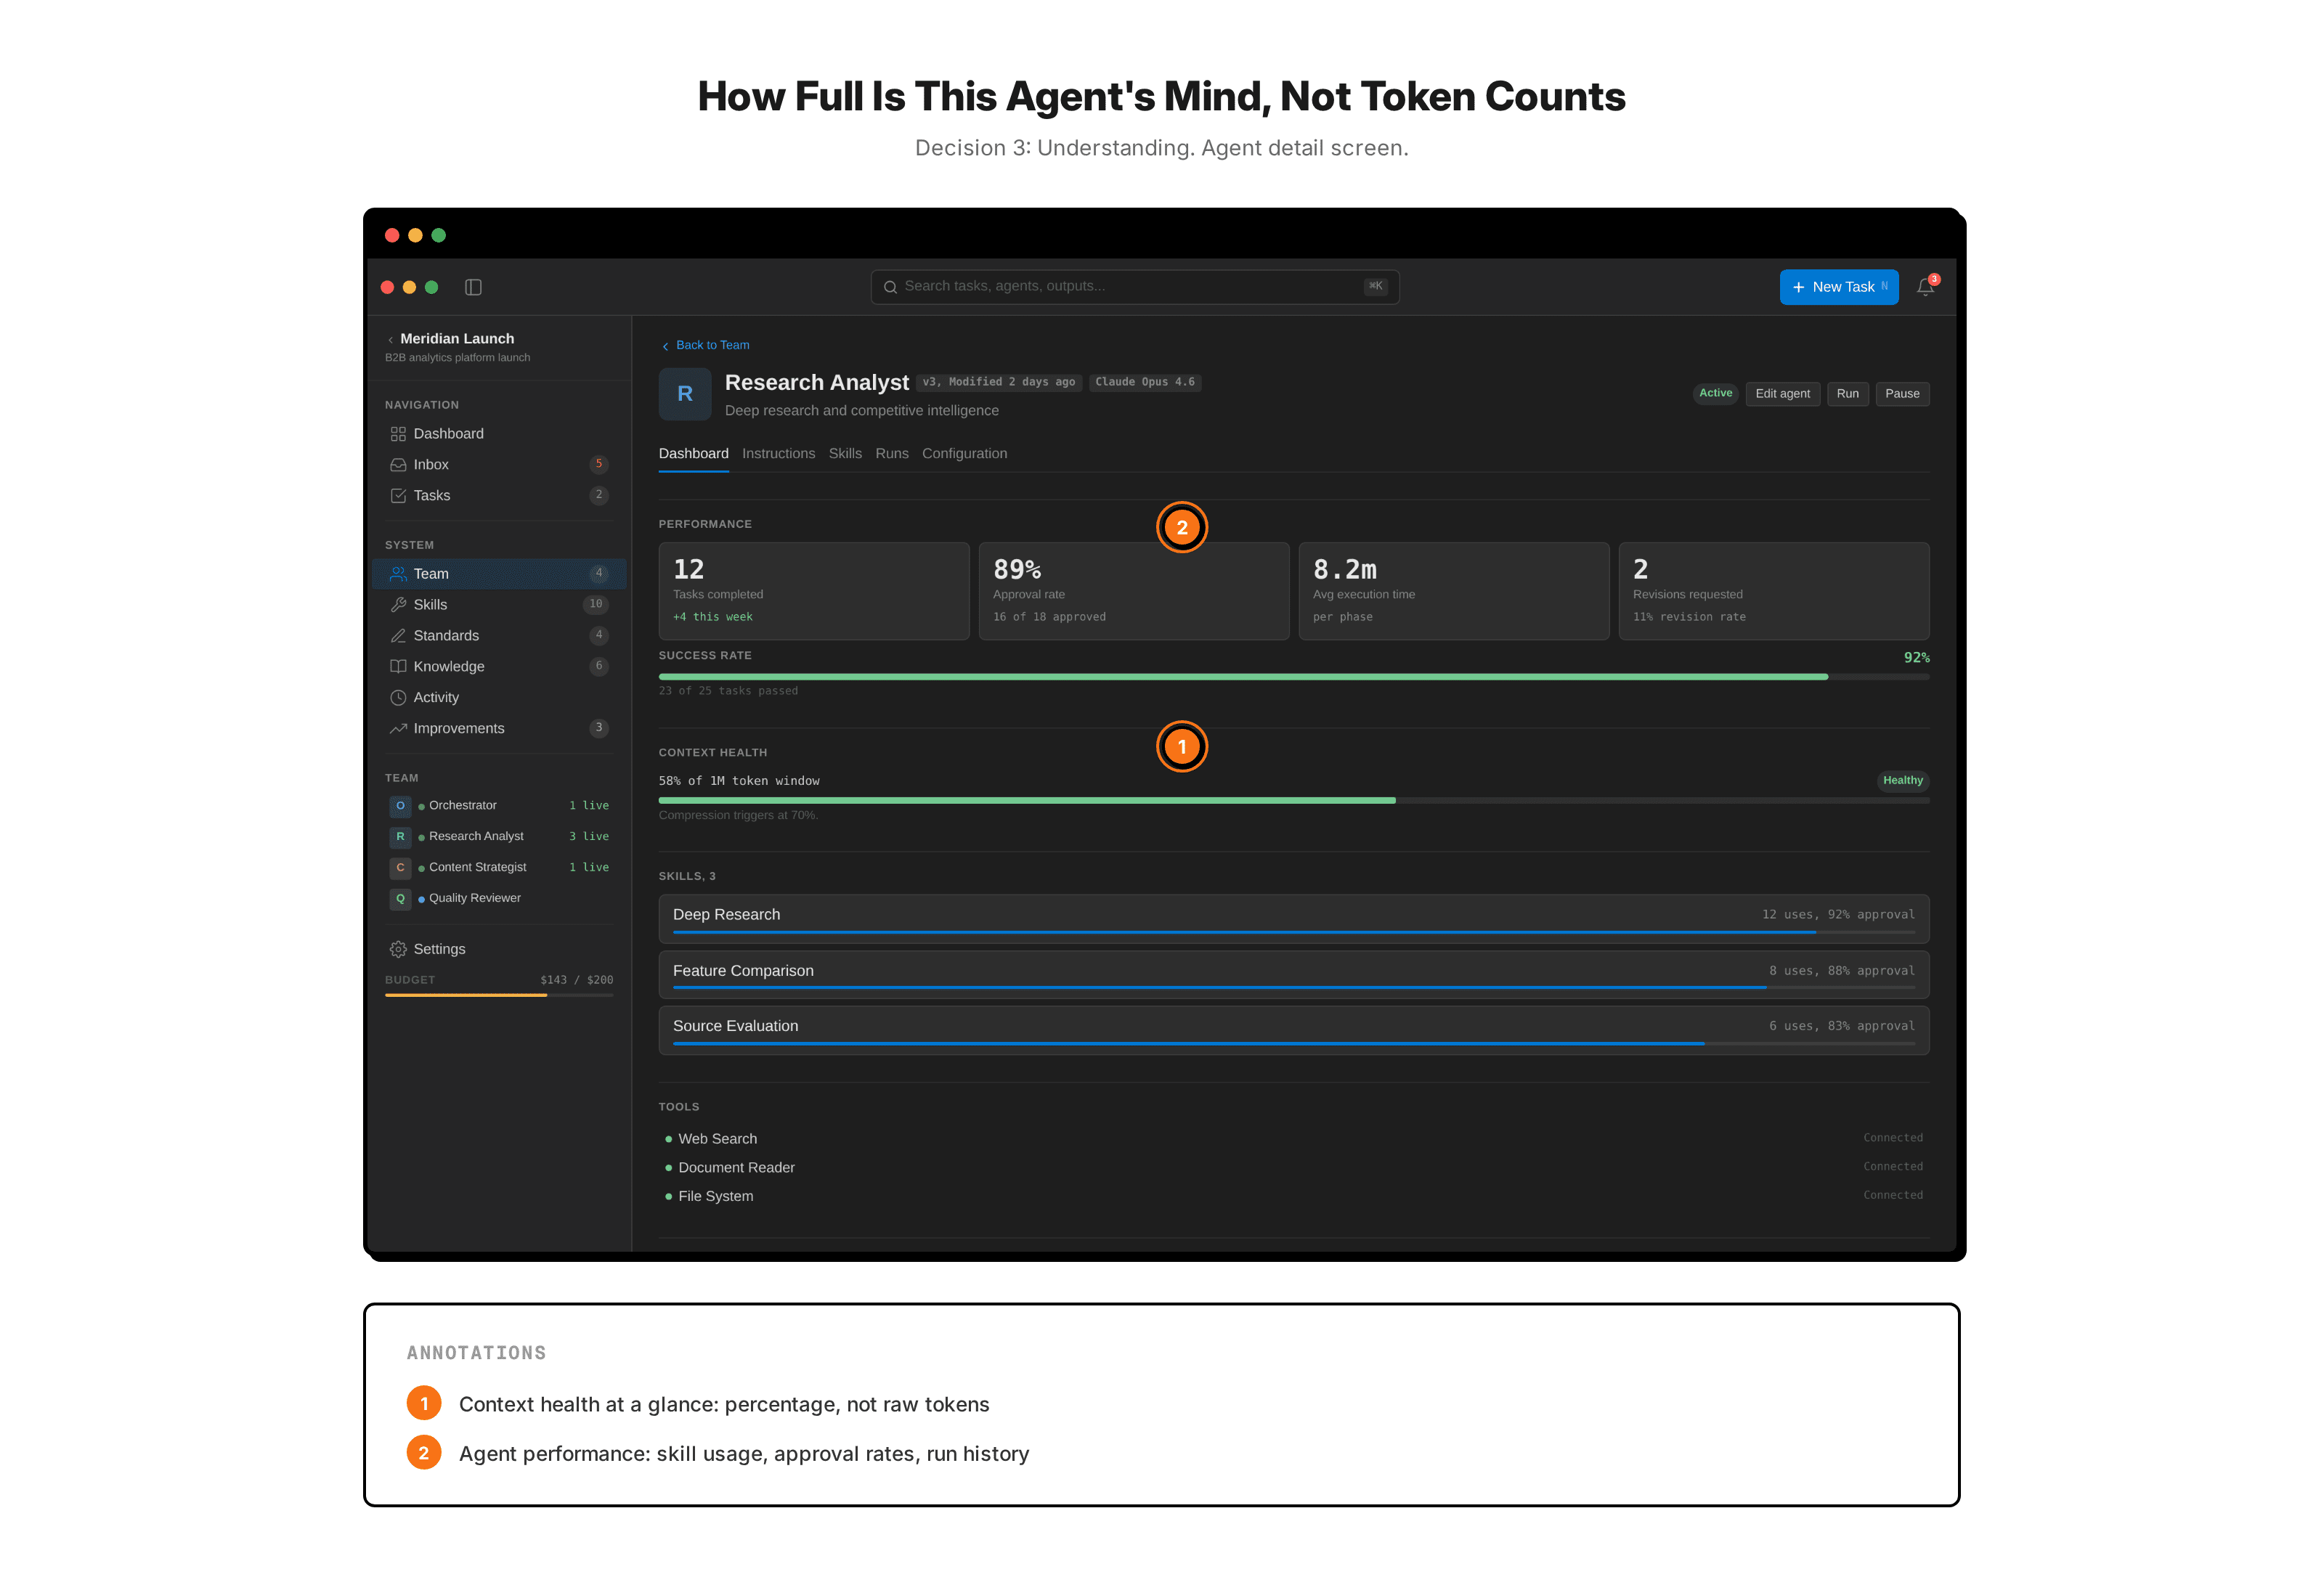Open the Dashboard tab of the agent
Screen dimensions: 2324x1577
pos(693,453)
